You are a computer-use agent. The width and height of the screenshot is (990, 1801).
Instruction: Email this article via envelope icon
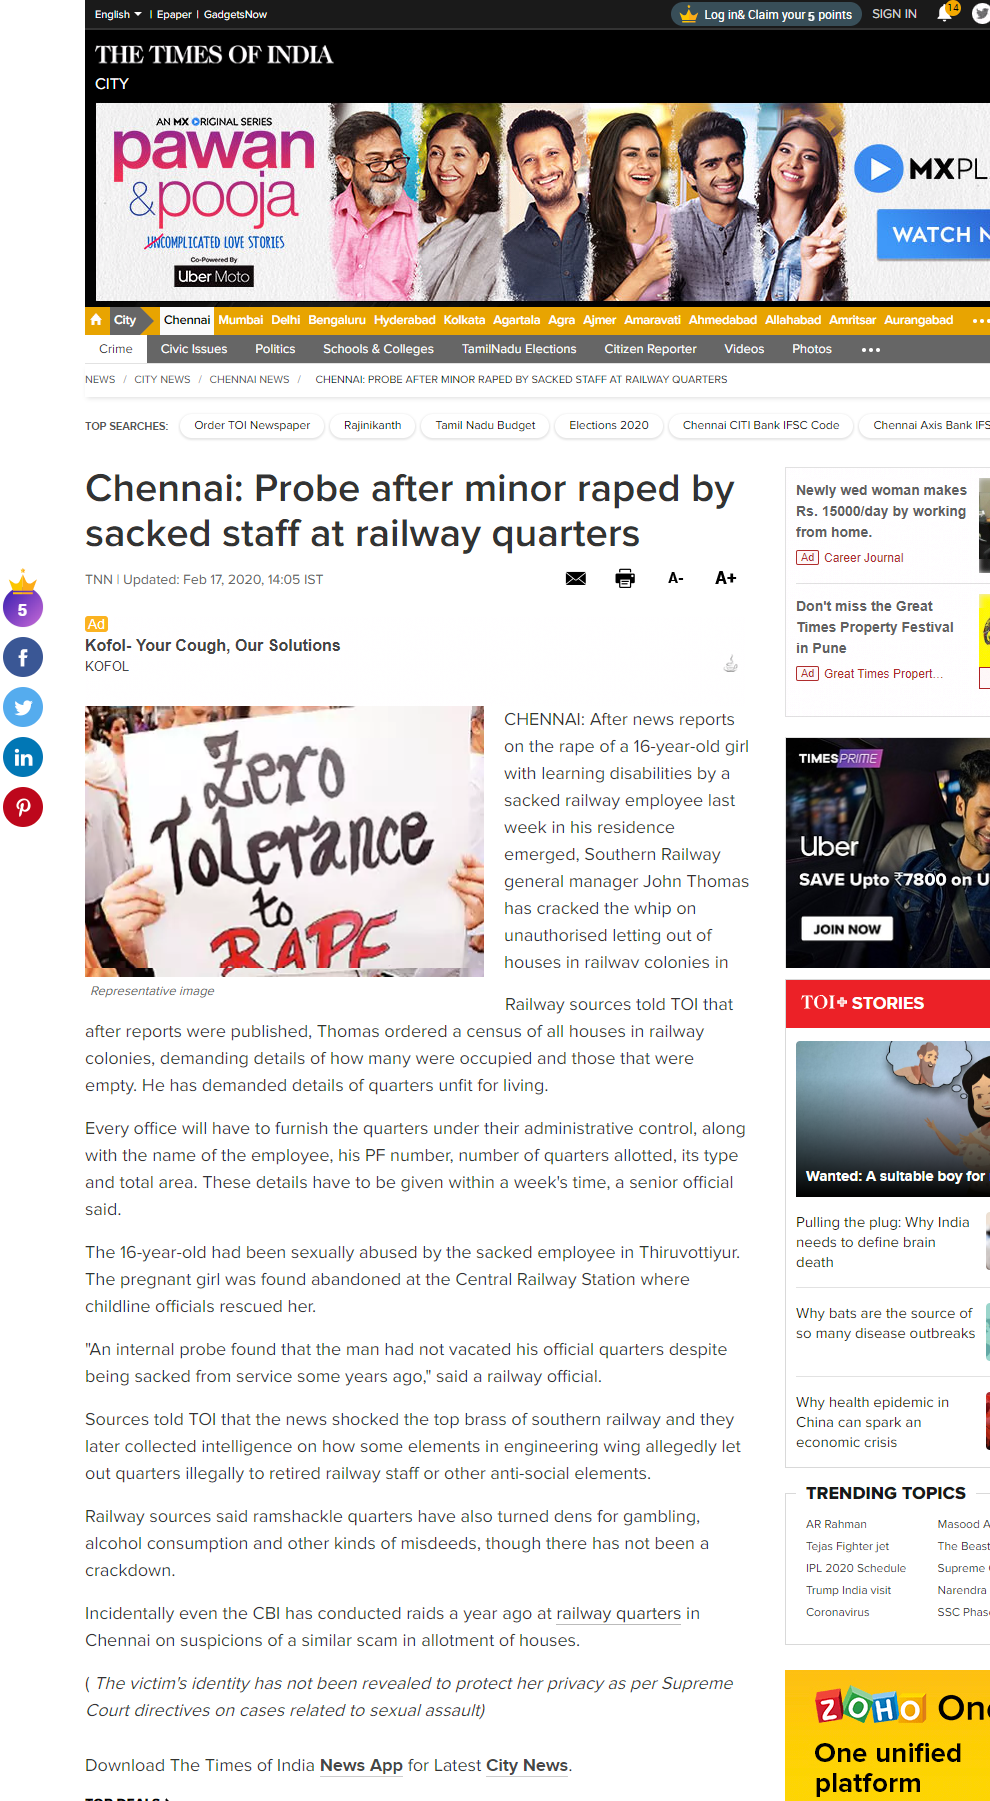click(x=576, y=578)
